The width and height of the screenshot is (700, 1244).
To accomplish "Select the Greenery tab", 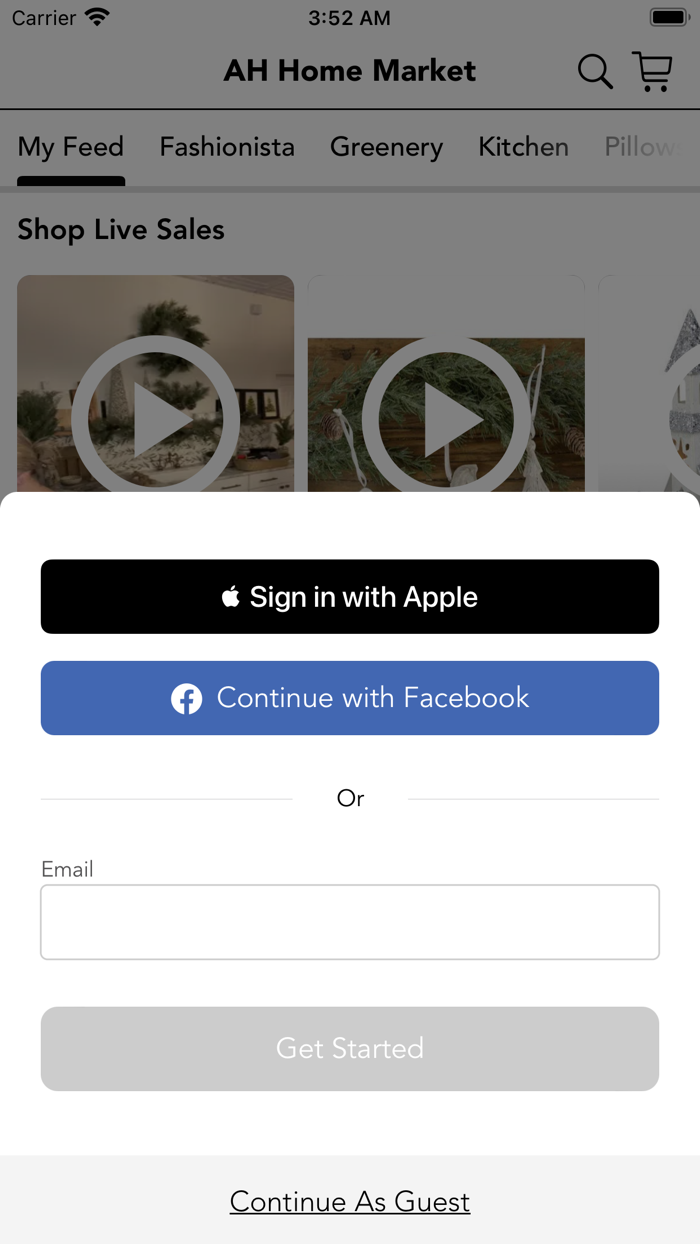I will (x=386, y=147).
